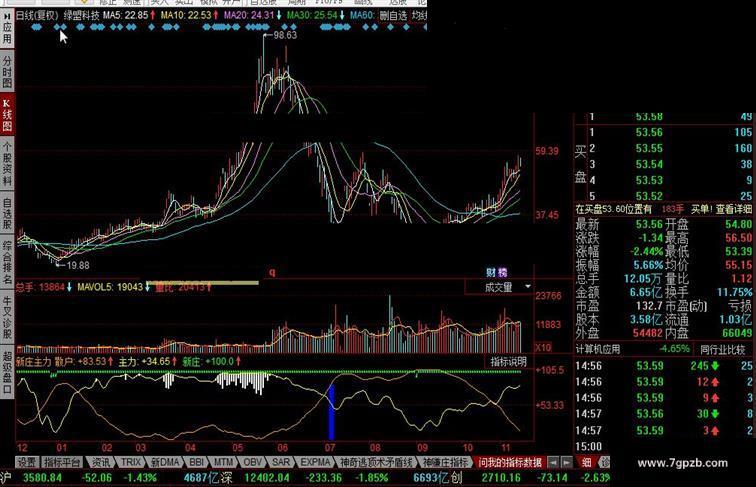
Task: Click the 指标说明 button
Action: [x=508, y=362]
